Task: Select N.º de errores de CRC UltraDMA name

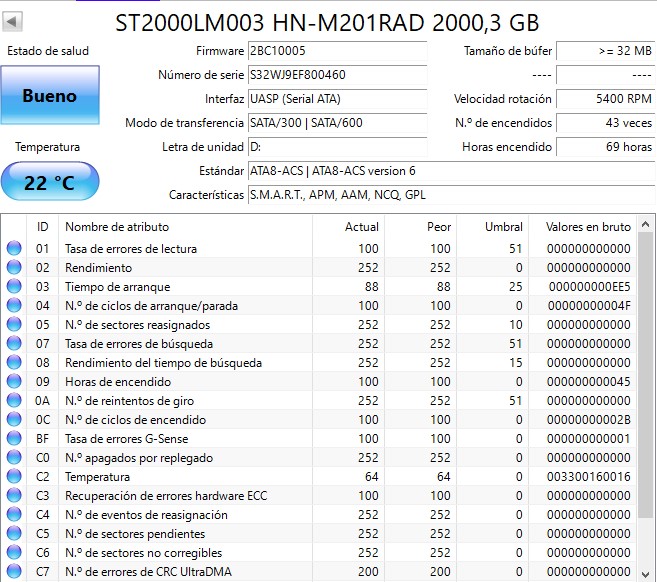Action: (x=148, y=572)
